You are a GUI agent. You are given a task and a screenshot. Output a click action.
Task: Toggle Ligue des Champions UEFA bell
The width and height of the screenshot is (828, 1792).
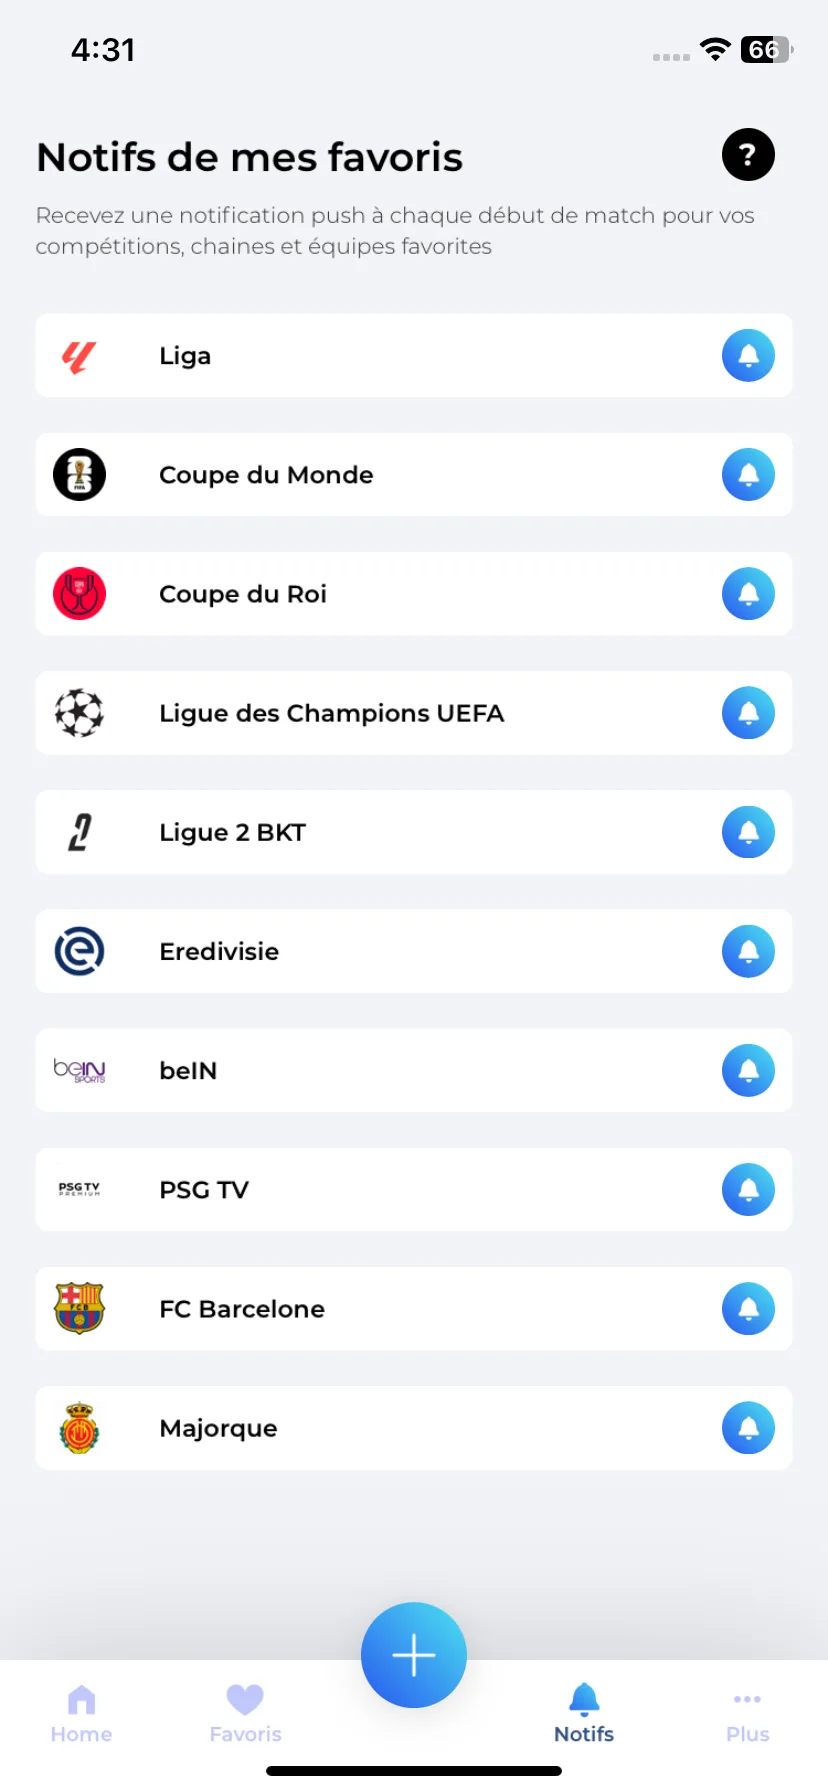click(748, 713)
